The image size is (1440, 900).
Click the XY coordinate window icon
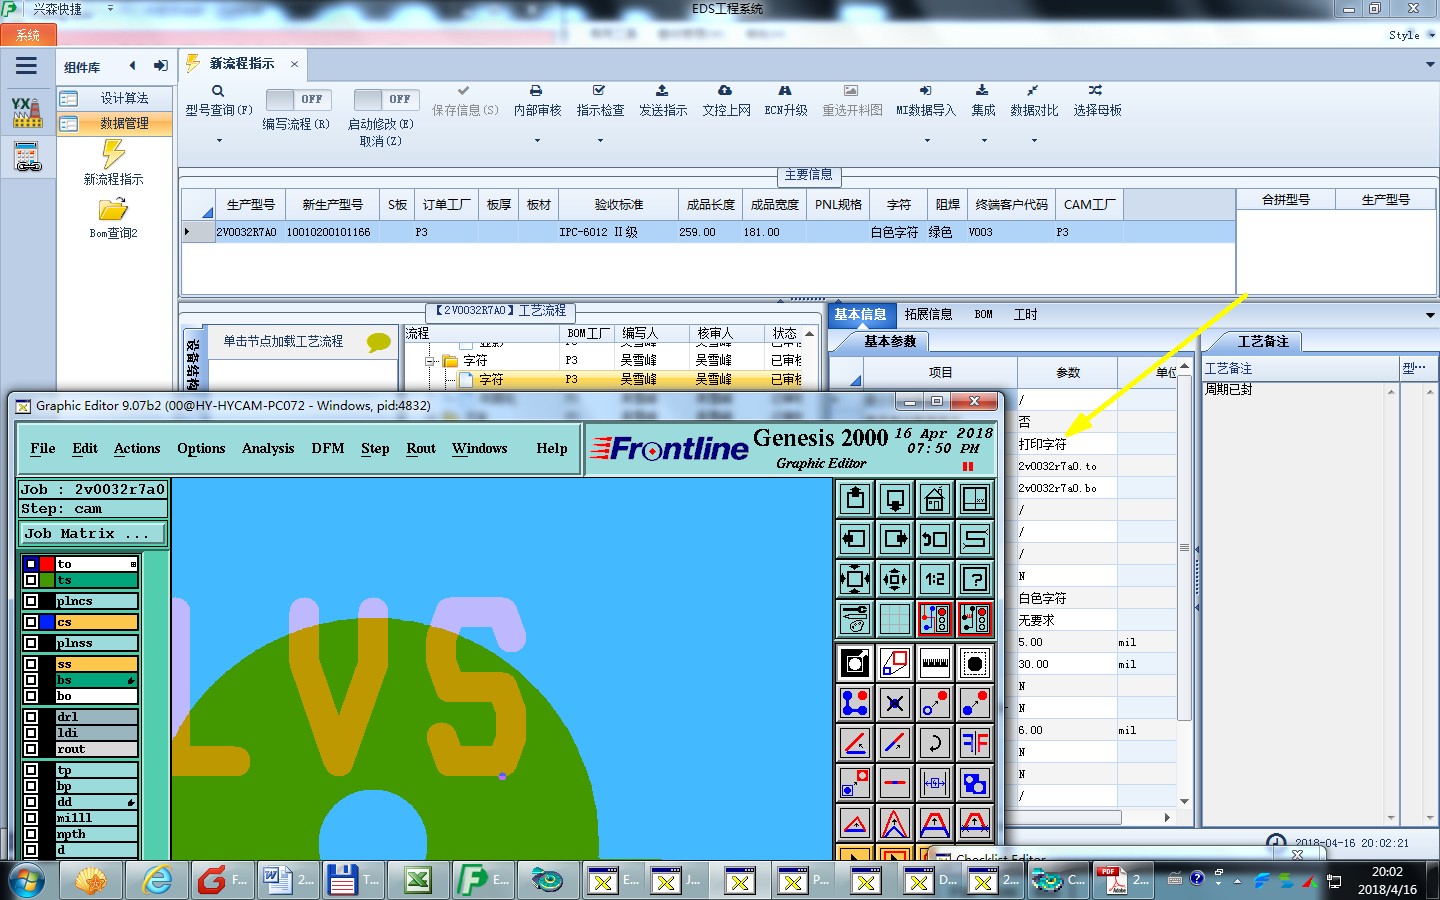[975, 498]
